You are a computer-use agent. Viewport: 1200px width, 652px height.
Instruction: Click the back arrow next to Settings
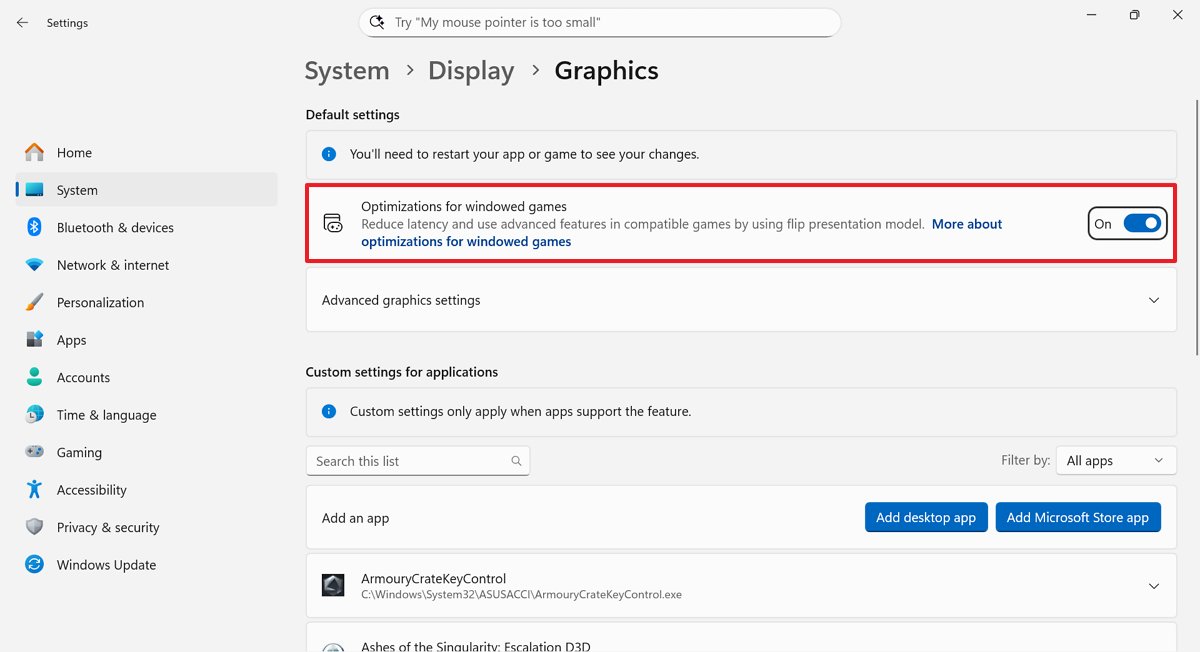tap(21, 22)
